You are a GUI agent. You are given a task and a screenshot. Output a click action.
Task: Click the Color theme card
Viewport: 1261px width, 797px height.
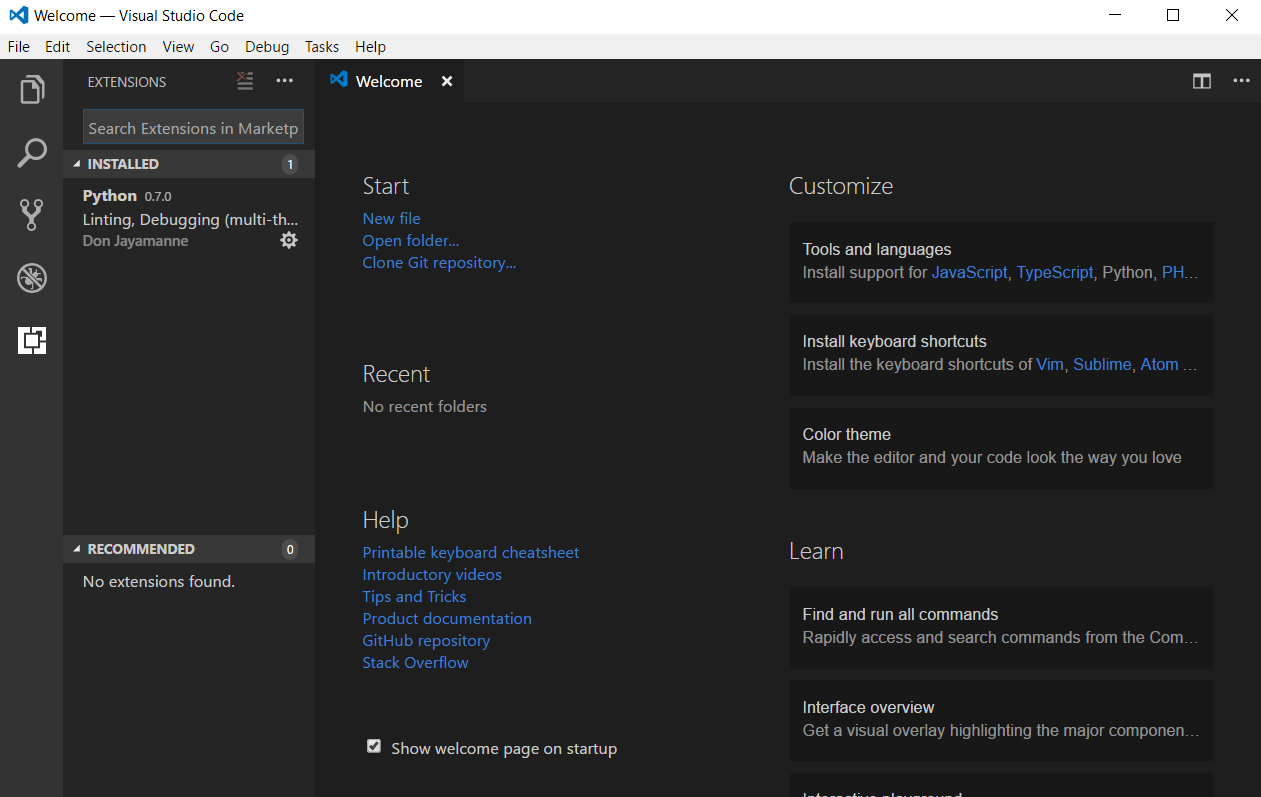coord(1002,446)
